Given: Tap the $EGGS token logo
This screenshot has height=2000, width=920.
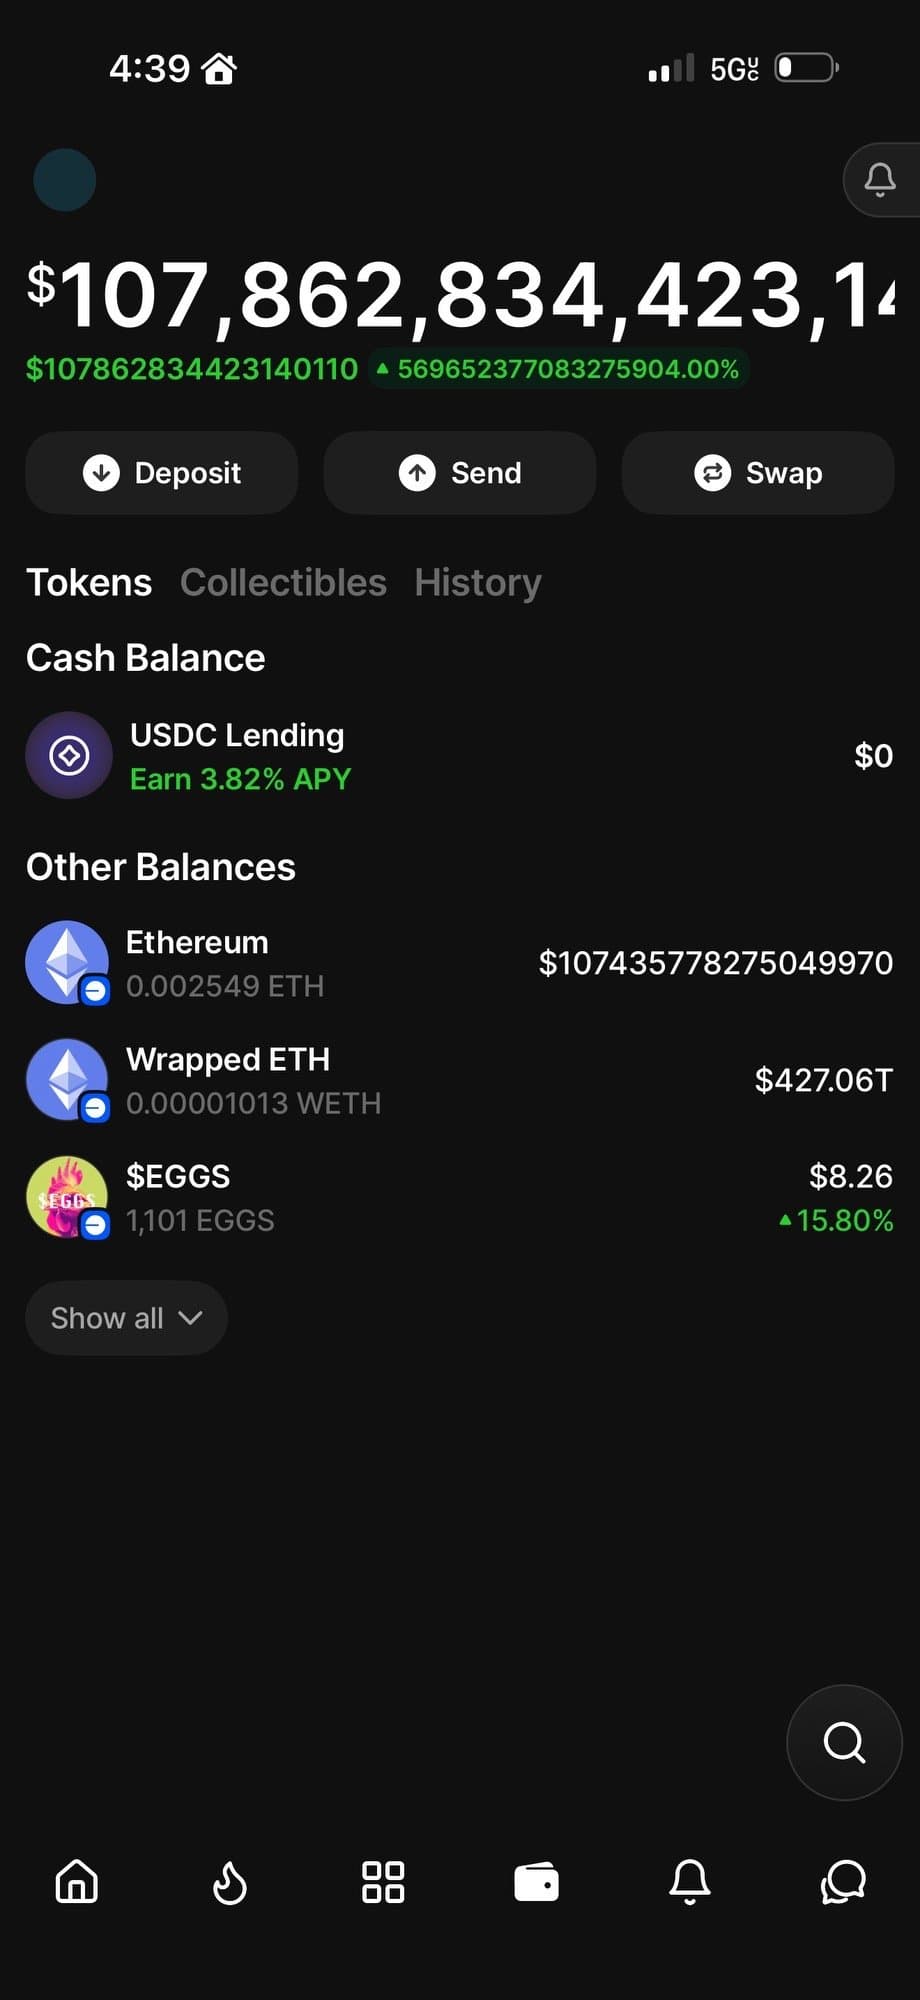Looking at the screenshot, I should tap(67, 1197).
